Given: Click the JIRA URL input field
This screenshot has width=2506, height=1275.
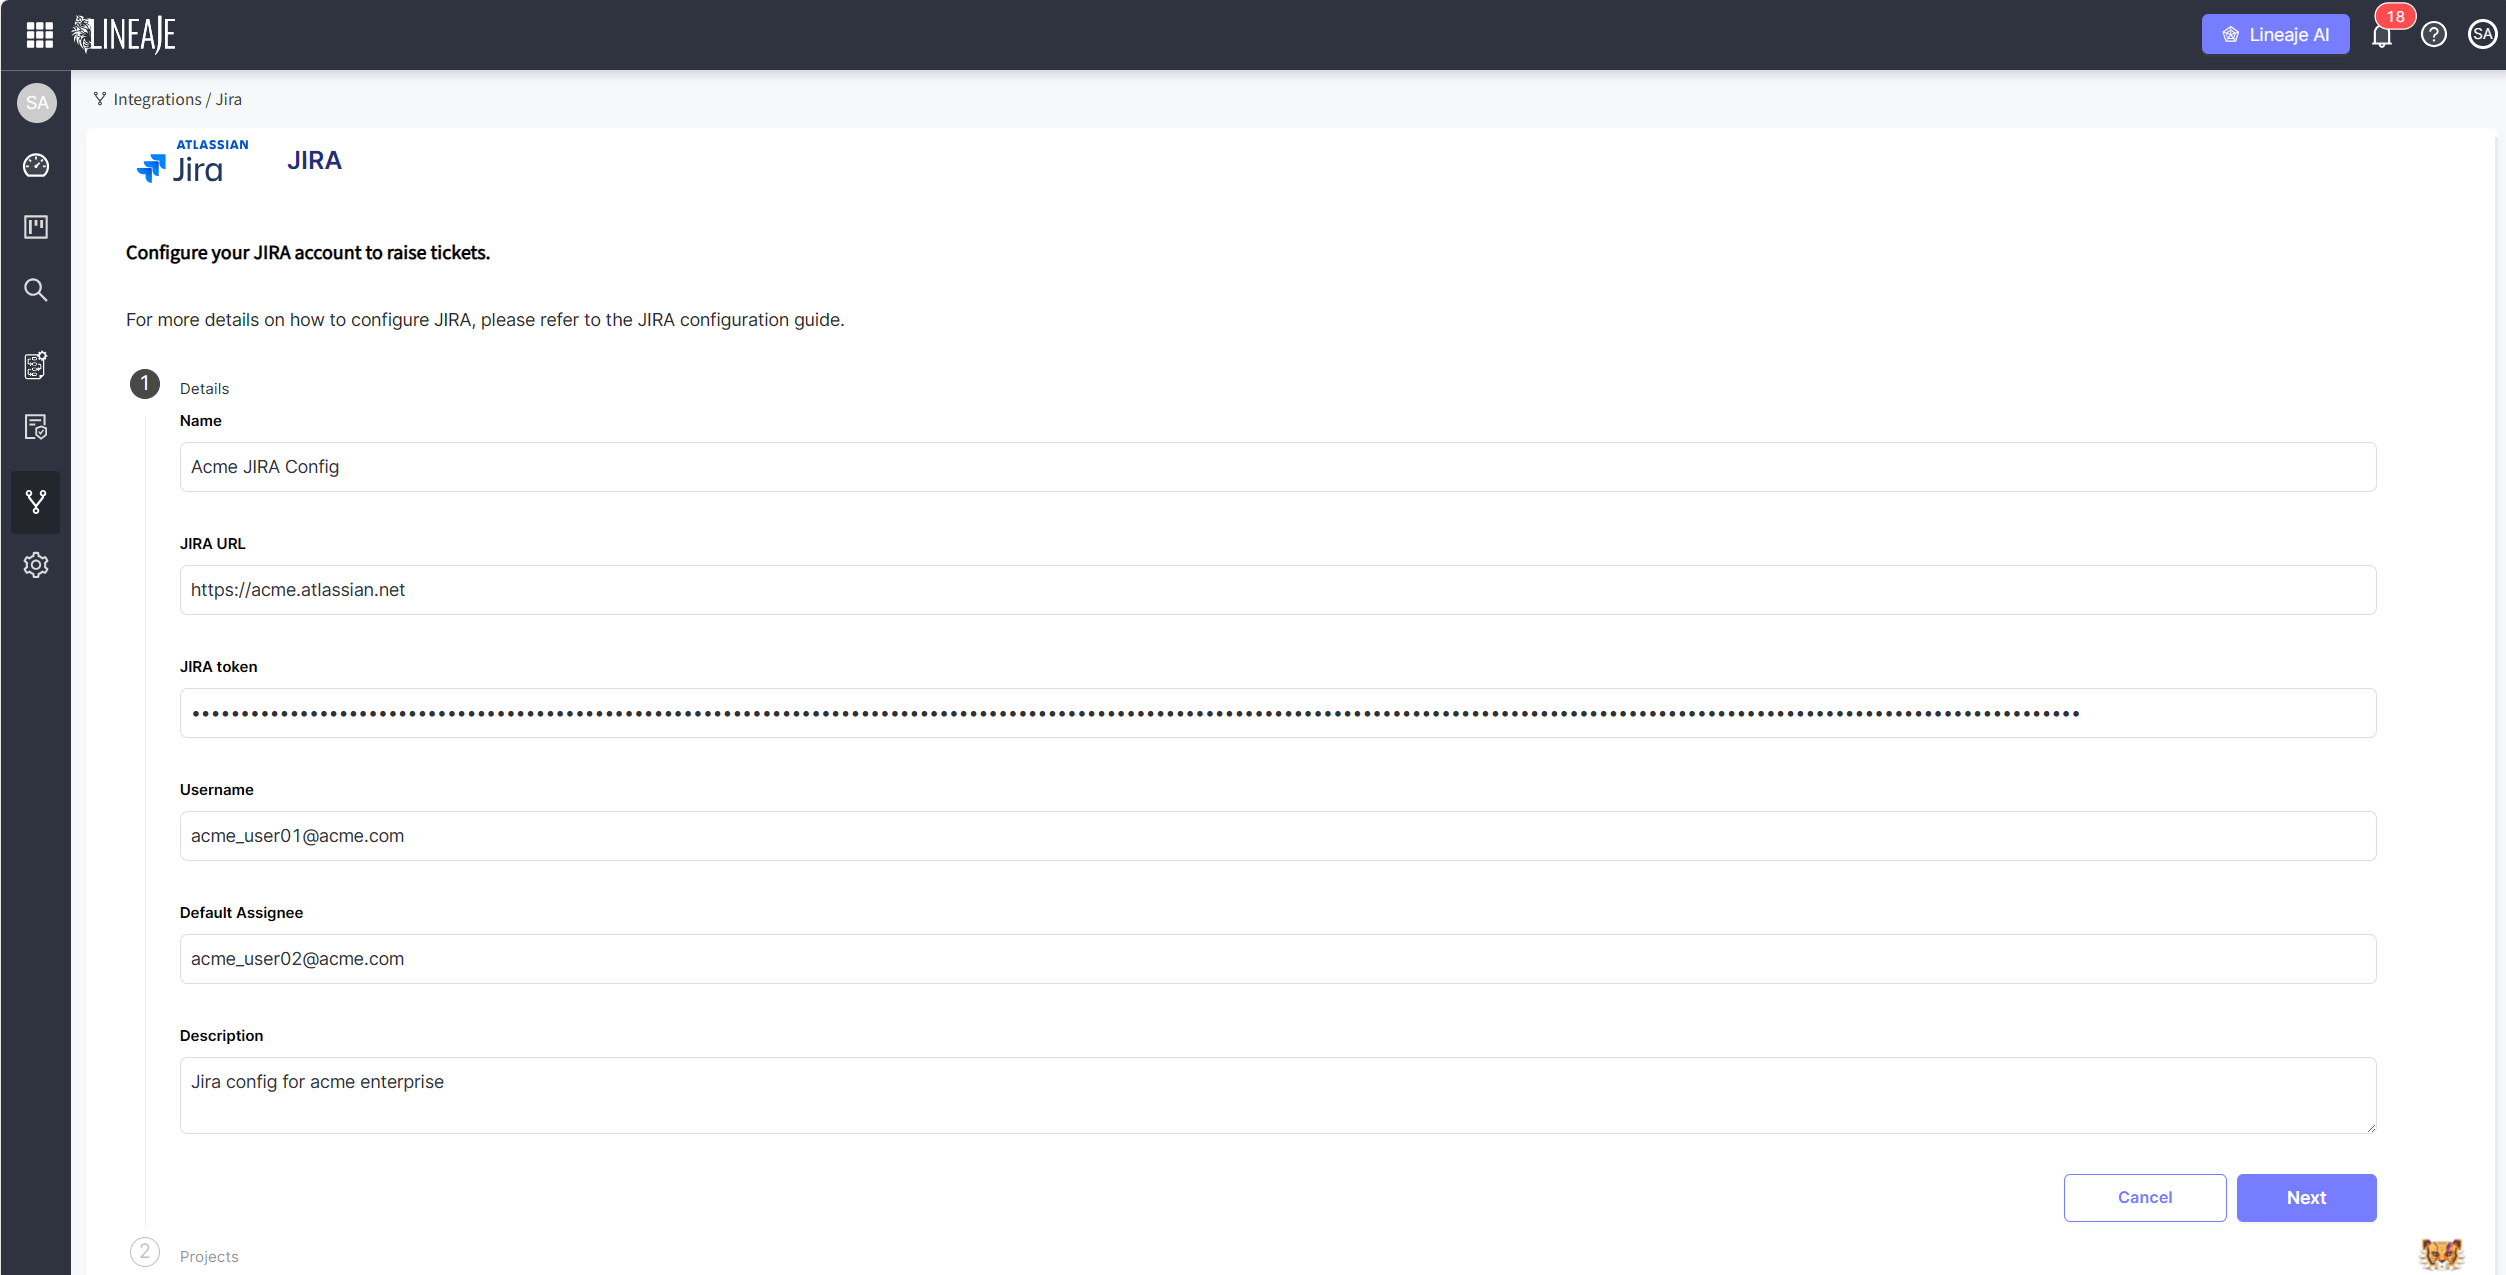Looking at the screenshot, I should click(x=1277, y=590).
